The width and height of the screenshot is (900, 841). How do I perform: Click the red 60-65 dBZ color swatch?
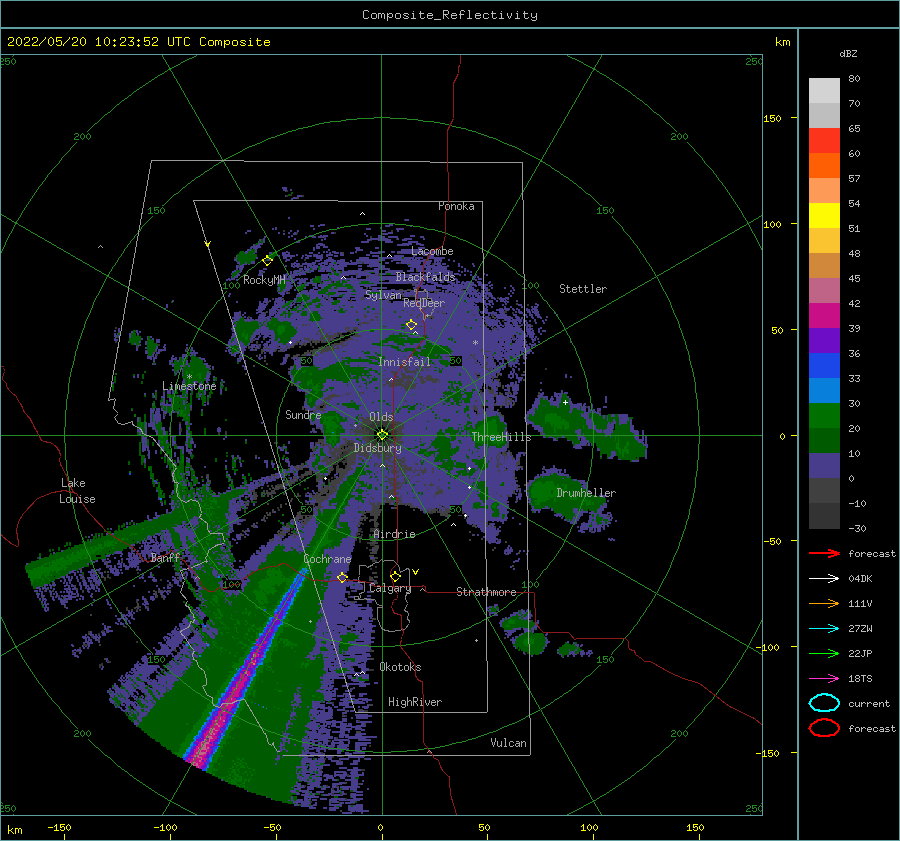point(824,141)
